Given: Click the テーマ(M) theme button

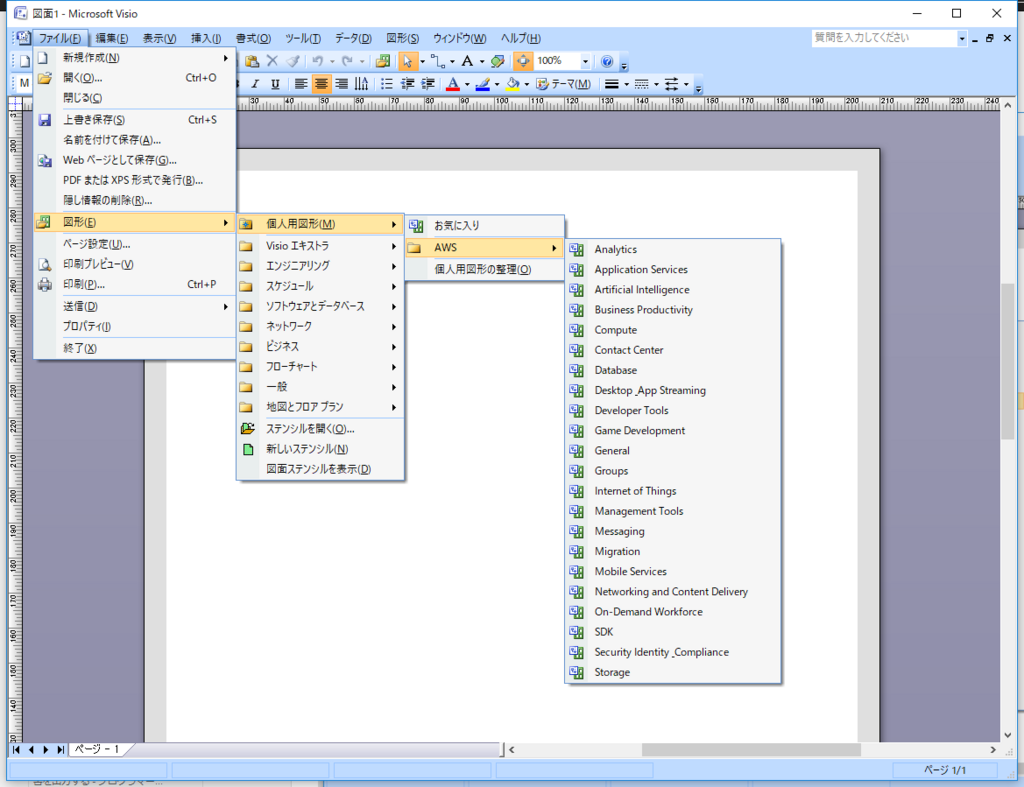Looking at the screenshot, I should (x=564, y=84).
